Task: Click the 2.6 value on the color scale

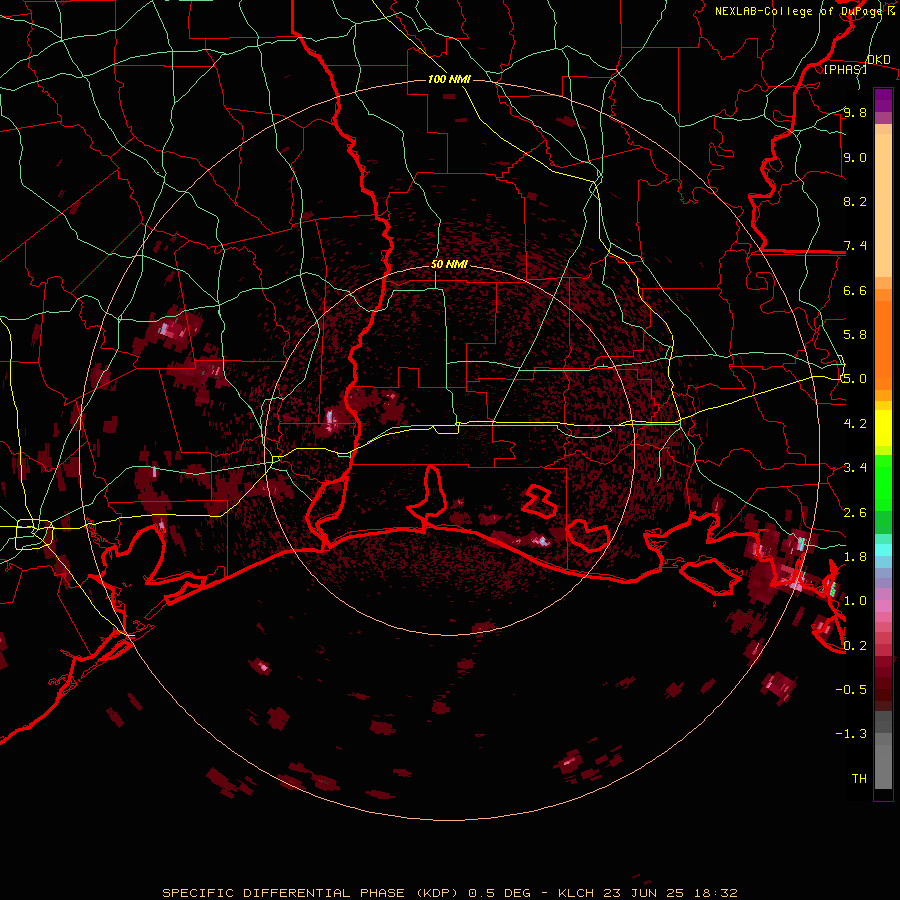Action: (x=855, y=513)
